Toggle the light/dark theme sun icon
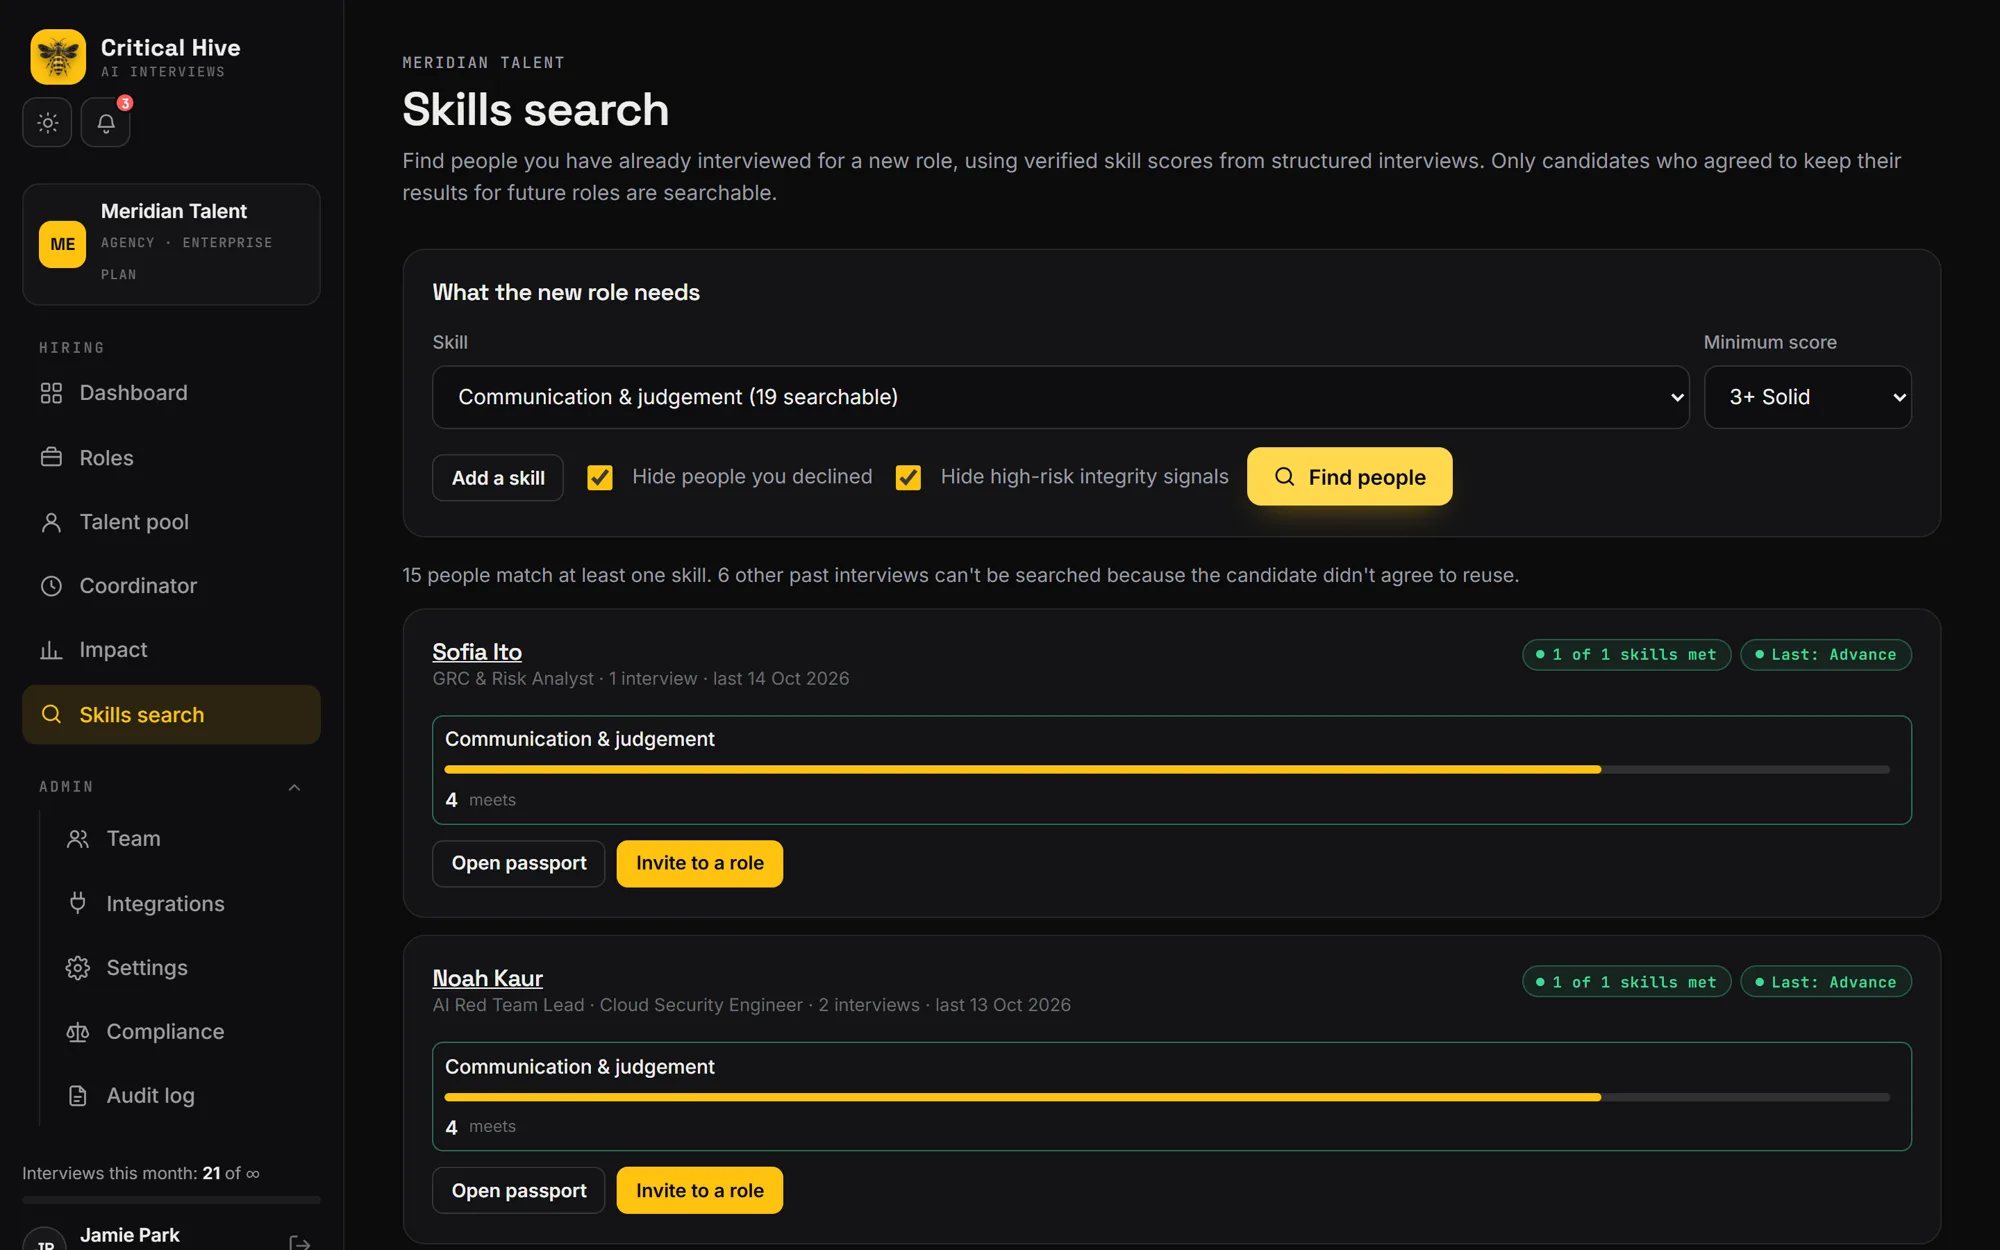This screenshot has width=2000, height=1250. (x=47, y=122)
